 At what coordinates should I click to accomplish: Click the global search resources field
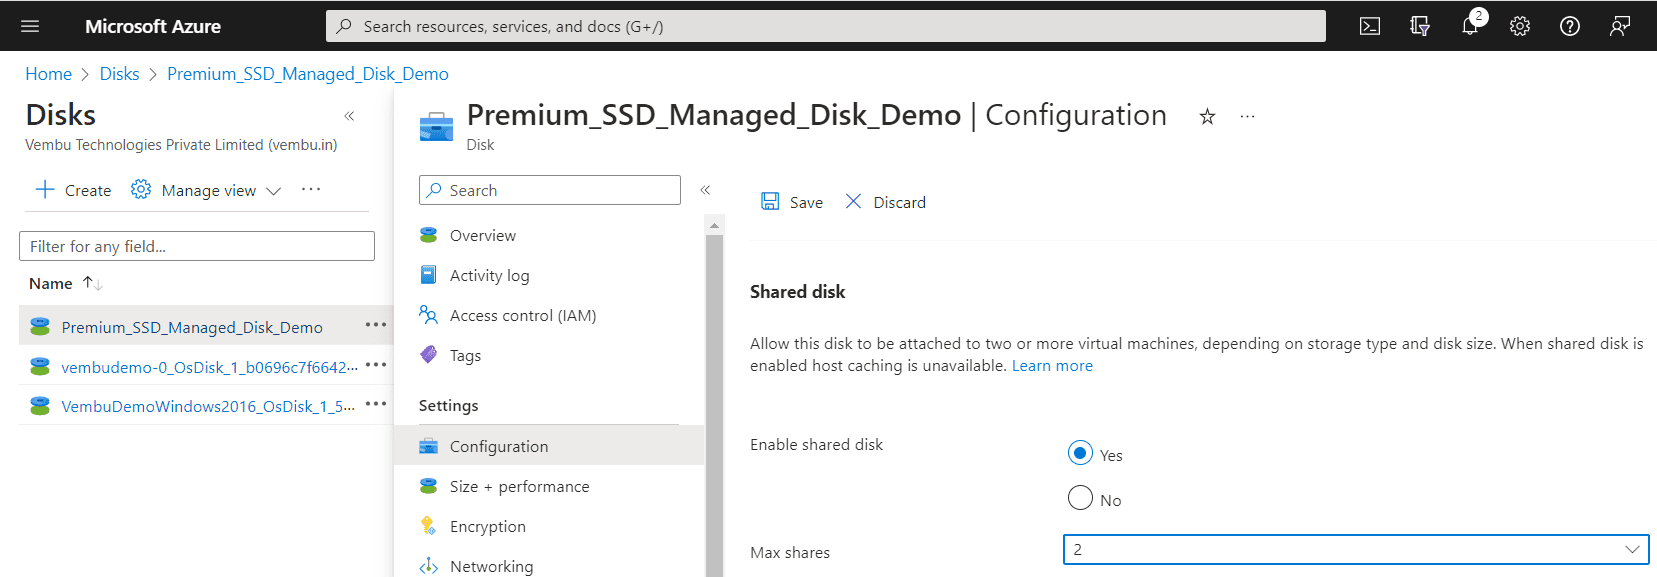(x=825, y=26)
